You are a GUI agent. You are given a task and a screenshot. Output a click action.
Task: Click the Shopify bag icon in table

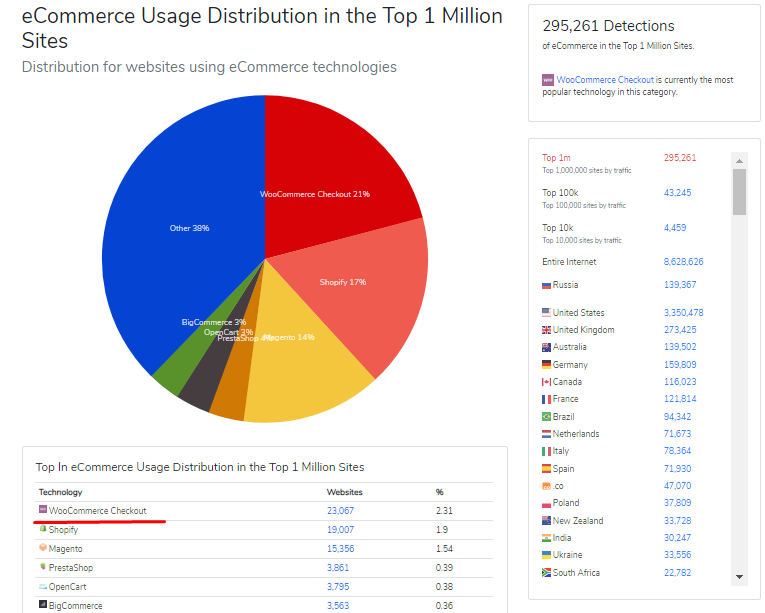pos(43,529)
